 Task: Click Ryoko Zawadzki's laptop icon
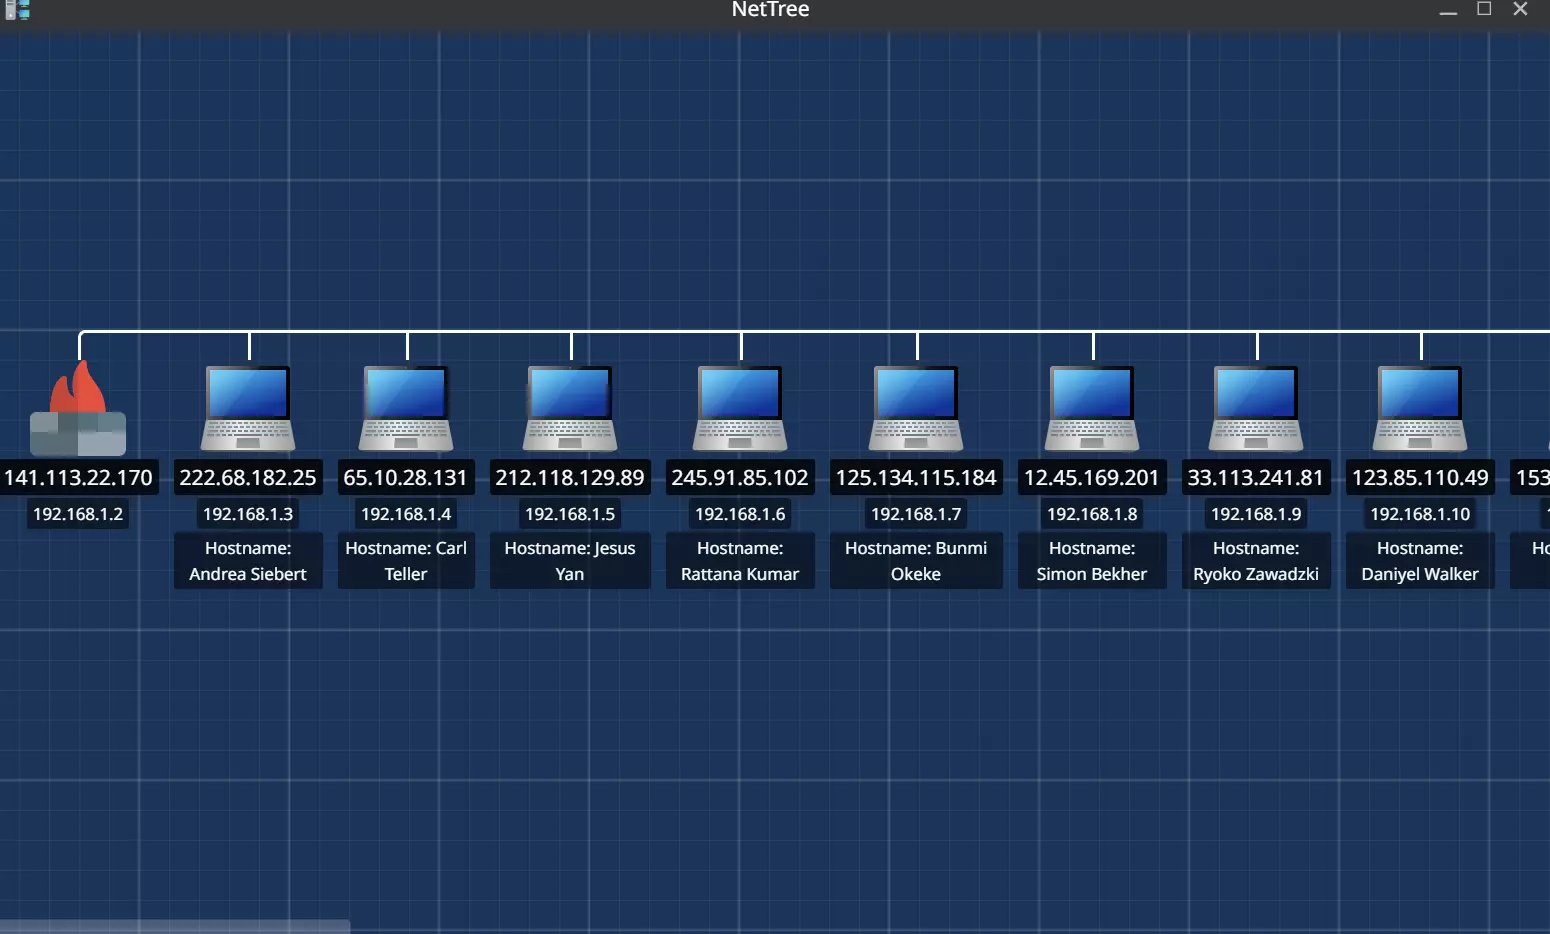click(x=1256, y=409)
